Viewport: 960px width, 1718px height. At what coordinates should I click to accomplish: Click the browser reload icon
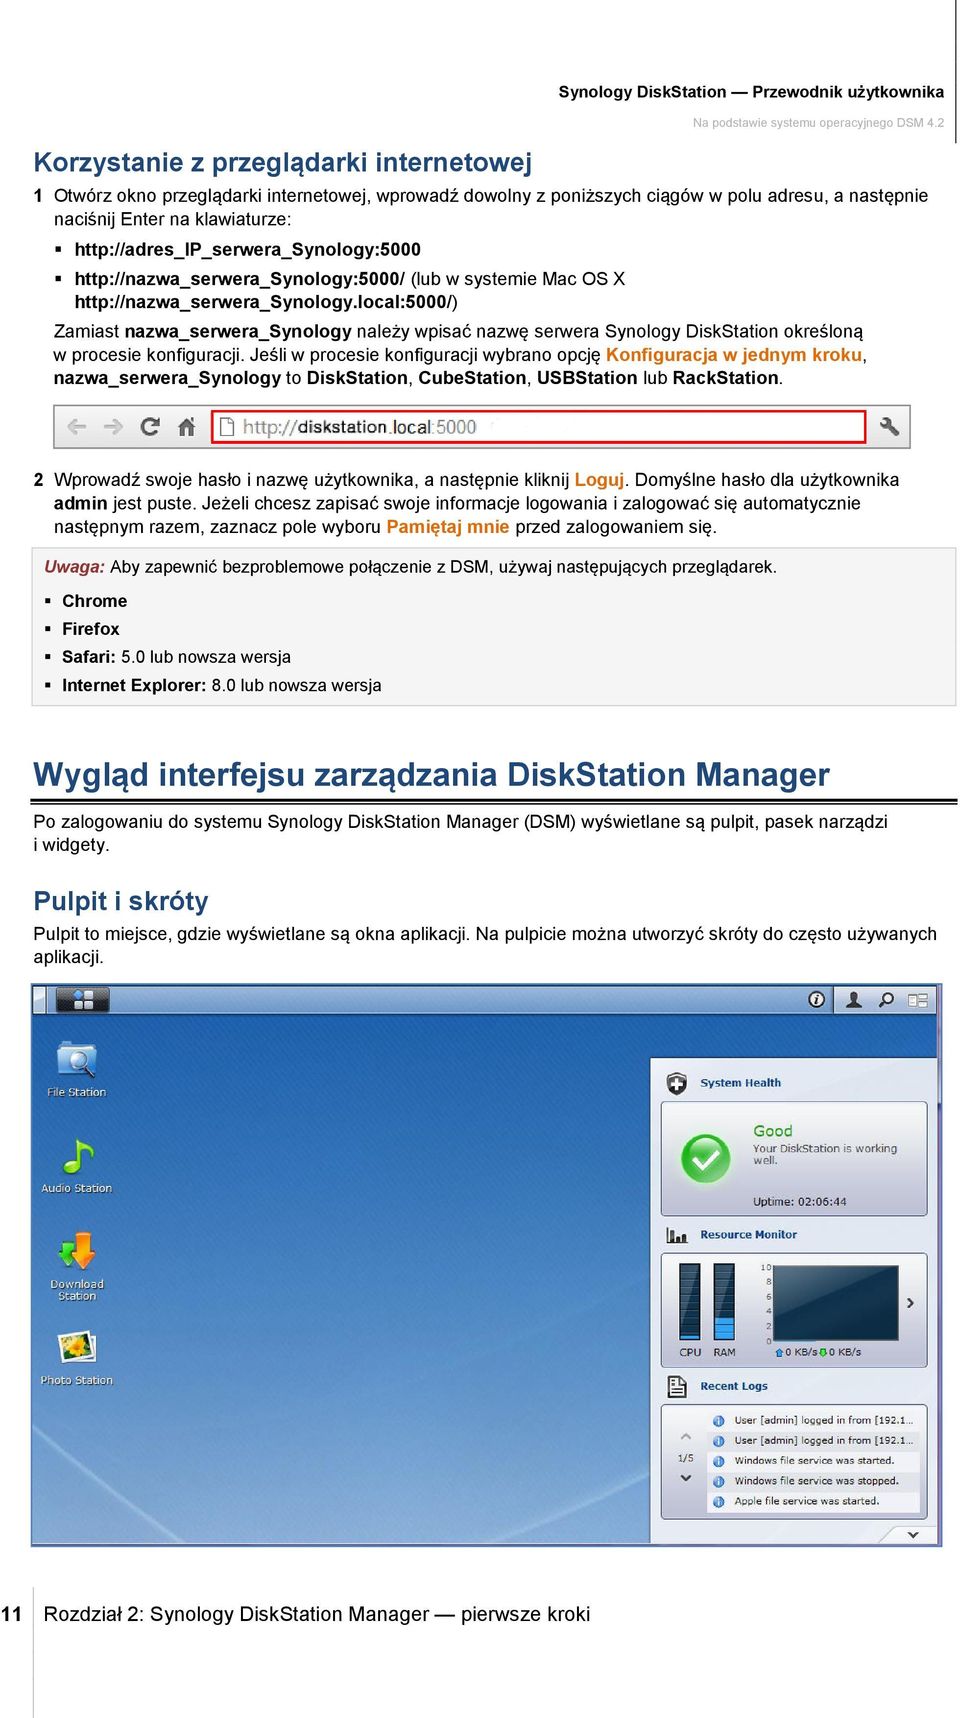pyautogui.click(x=150, y=427)
